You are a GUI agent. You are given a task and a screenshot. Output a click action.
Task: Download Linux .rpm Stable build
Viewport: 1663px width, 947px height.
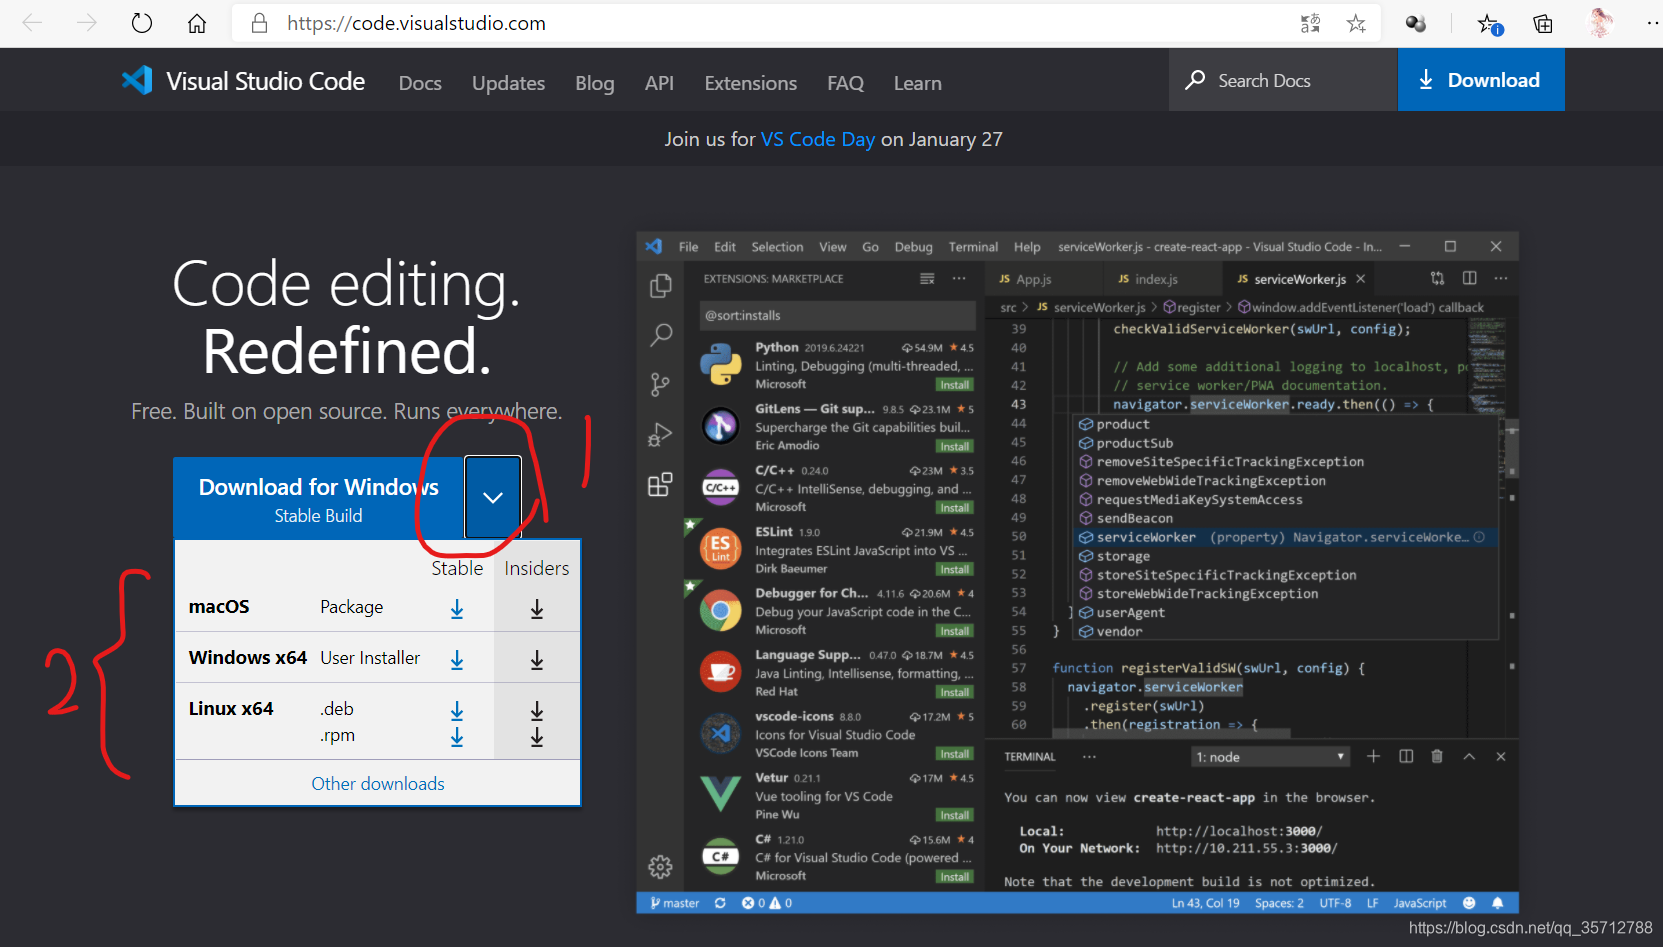pyautogui.click(x=457, y=737)
